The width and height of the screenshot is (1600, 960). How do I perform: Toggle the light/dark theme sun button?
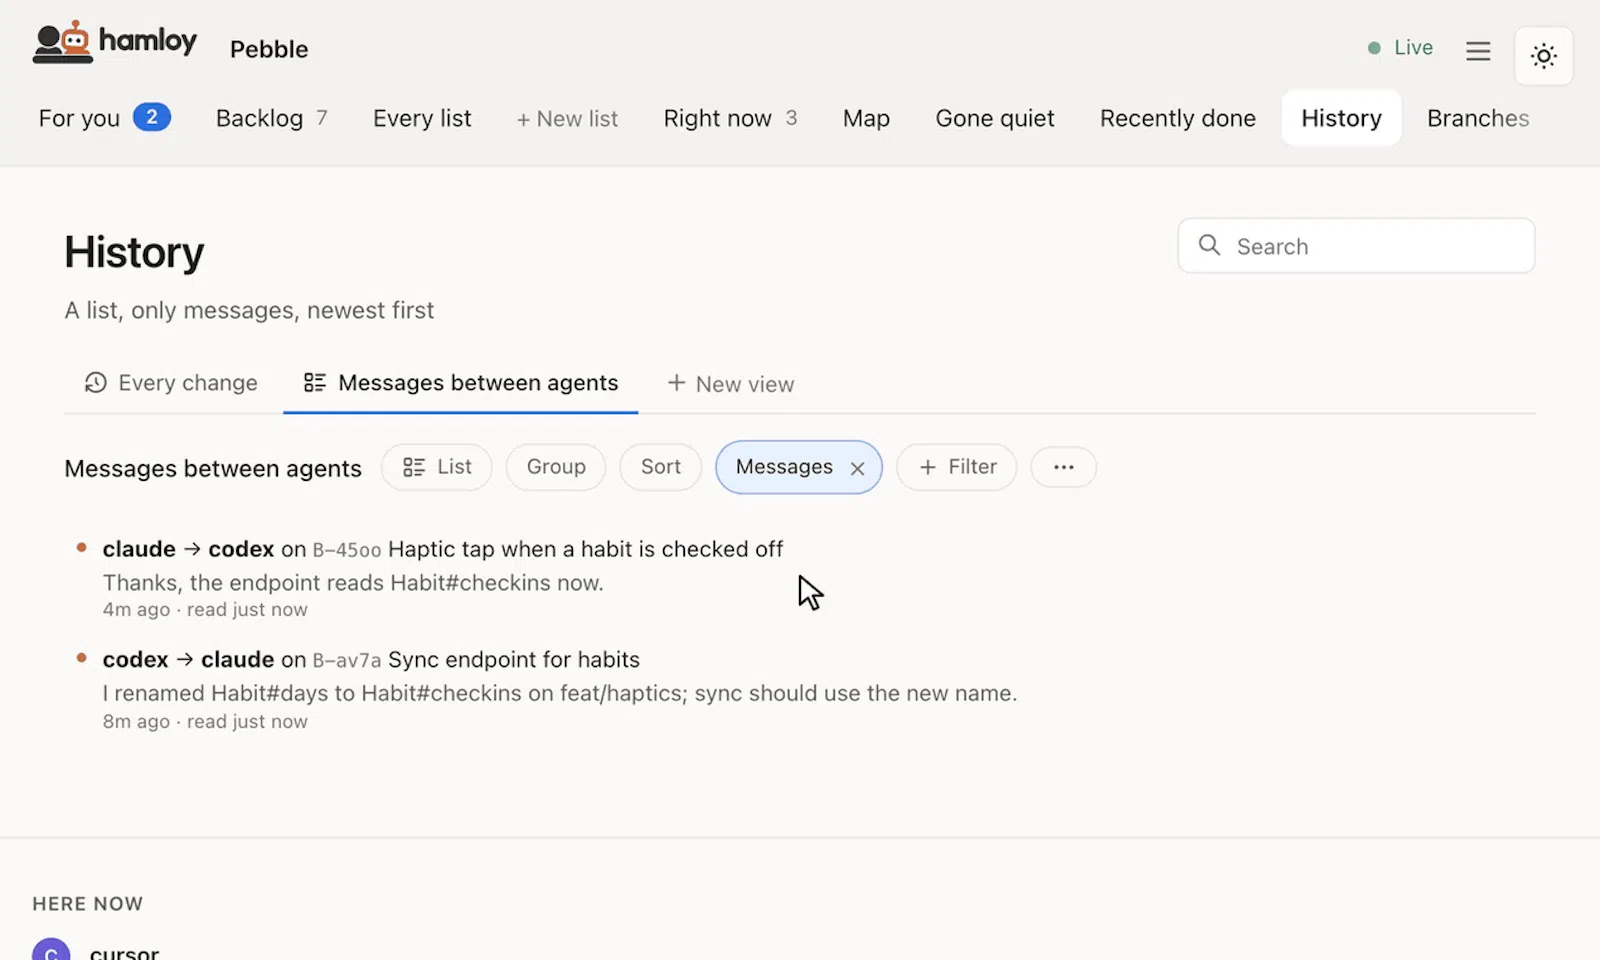pyautogui.click(x=1543, y=56)
